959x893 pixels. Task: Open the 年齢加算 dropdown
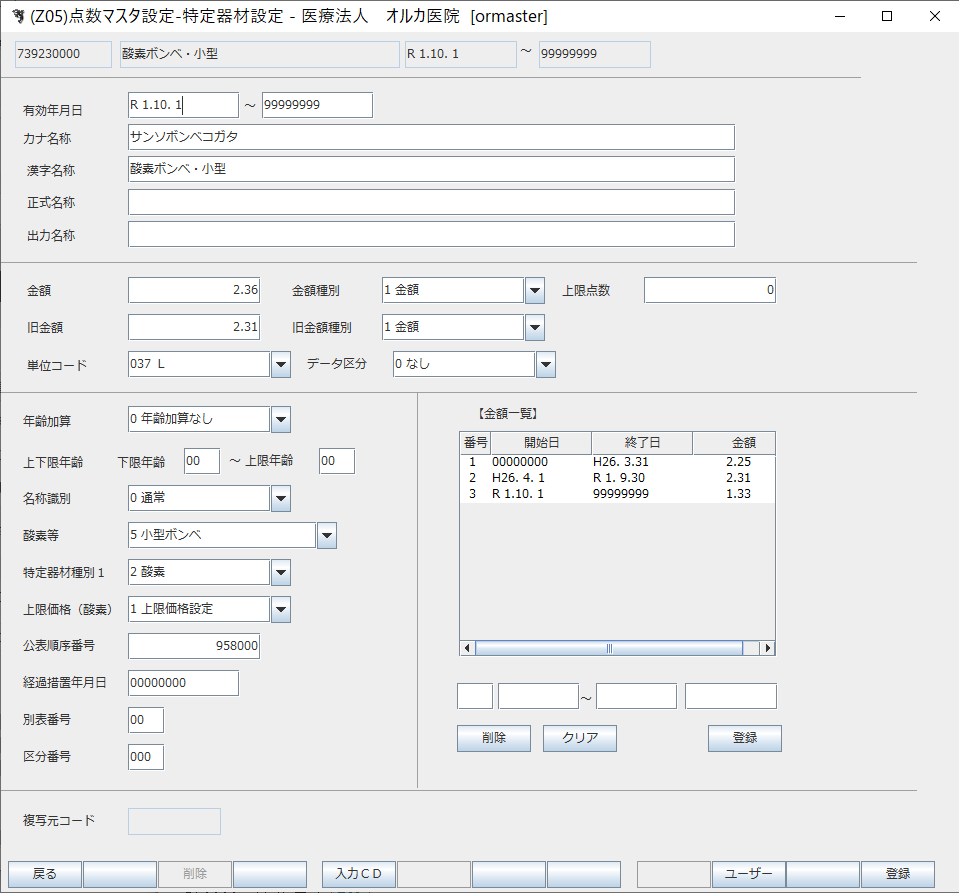click(x=281, y=420)
